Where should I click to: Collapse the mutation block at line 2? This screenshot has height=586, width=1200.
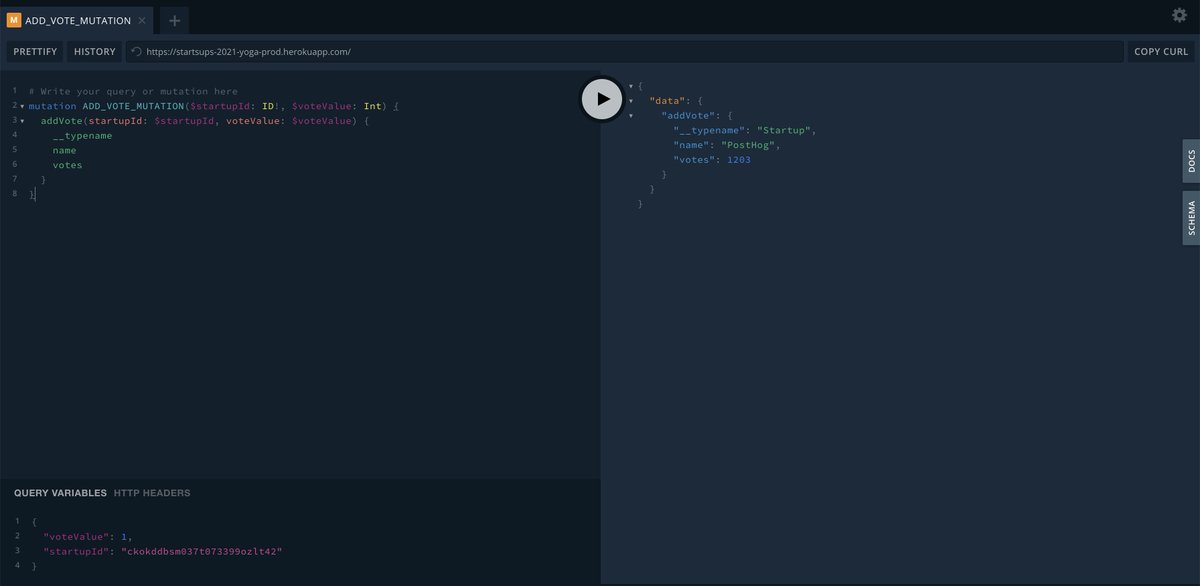pyautogui.click(x=22, y=106)
